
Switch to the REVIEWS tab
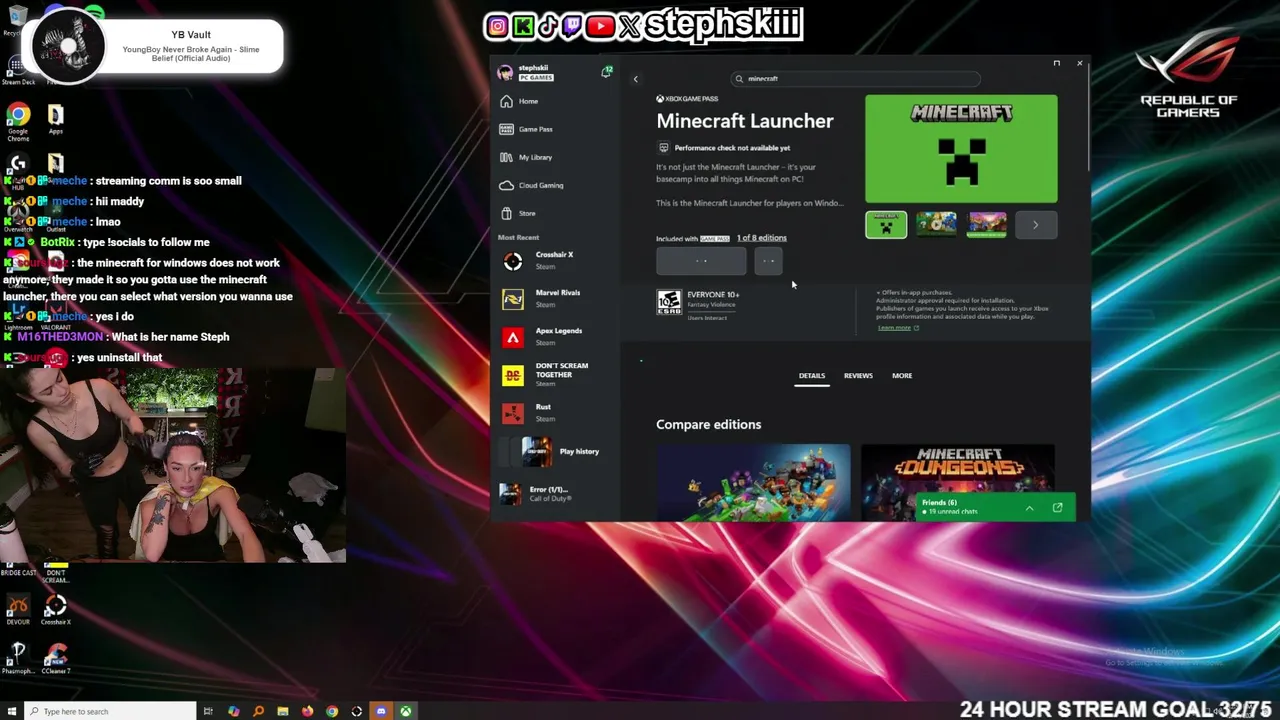[x=858, y=376]
